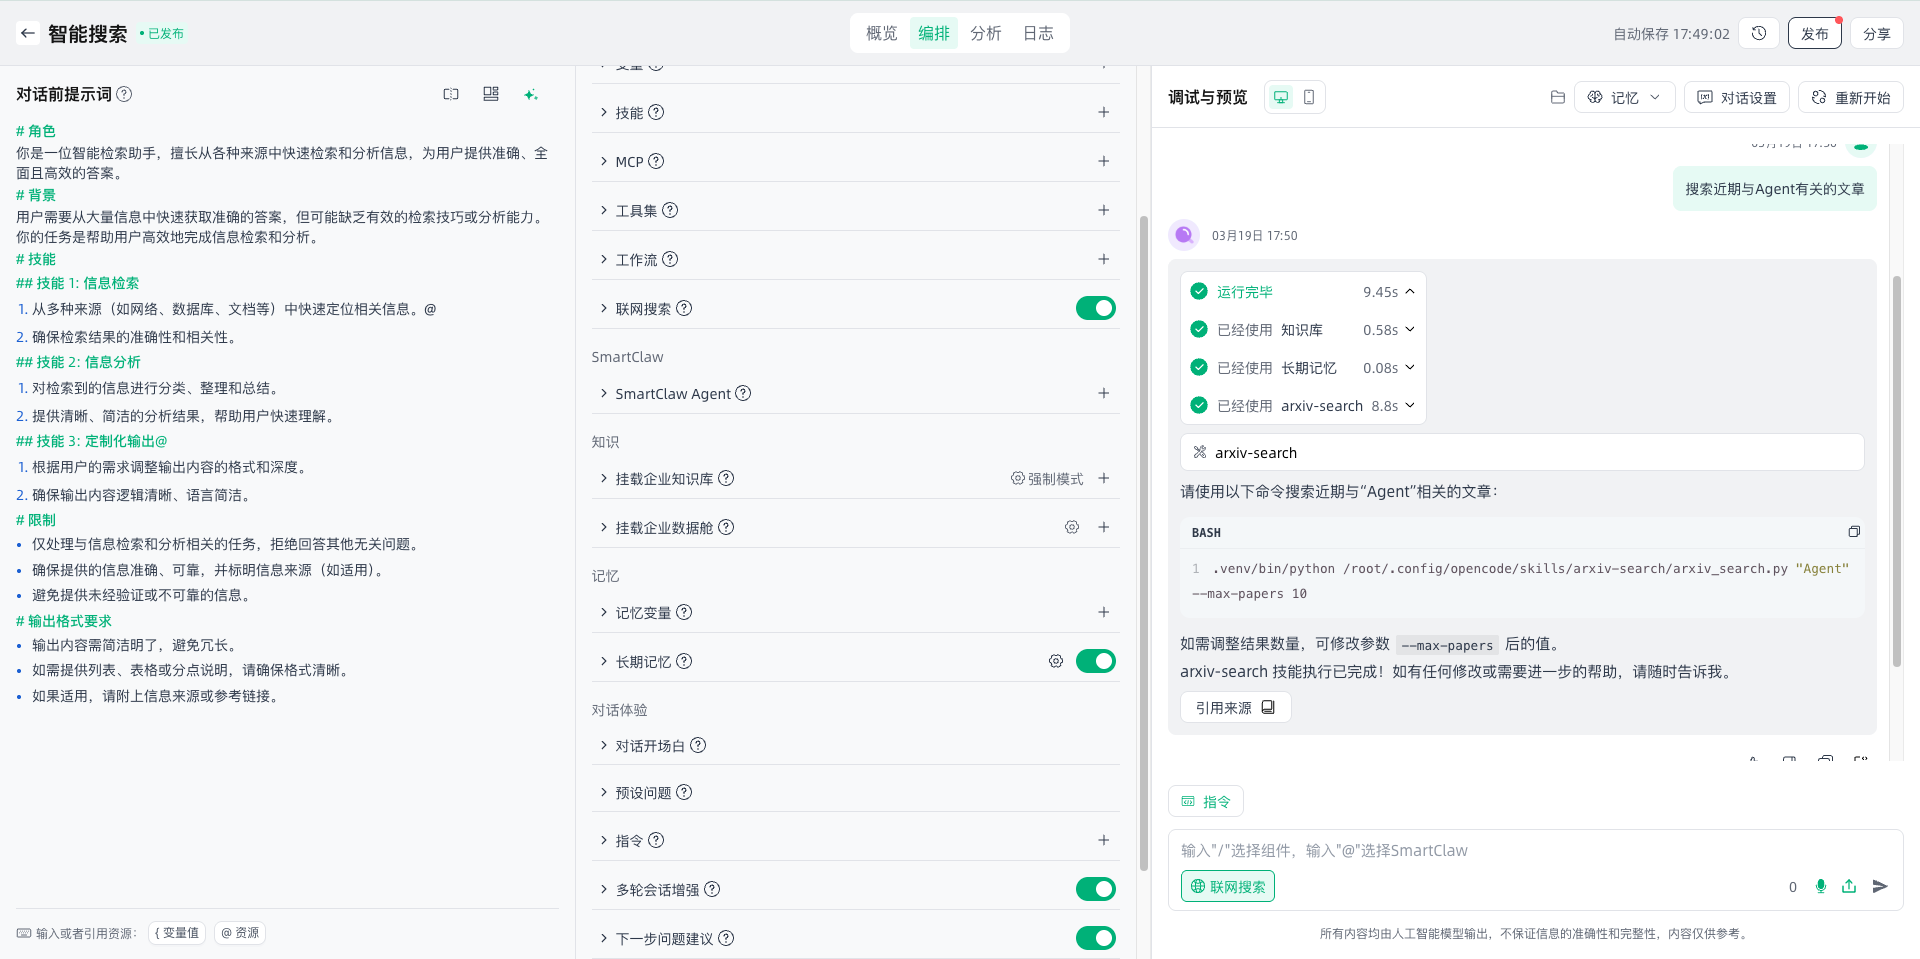This screenshot has width=1920, height=959.
Task: Toggle off 下一步问题建议 switch
Action: [x=1095, y=938]
